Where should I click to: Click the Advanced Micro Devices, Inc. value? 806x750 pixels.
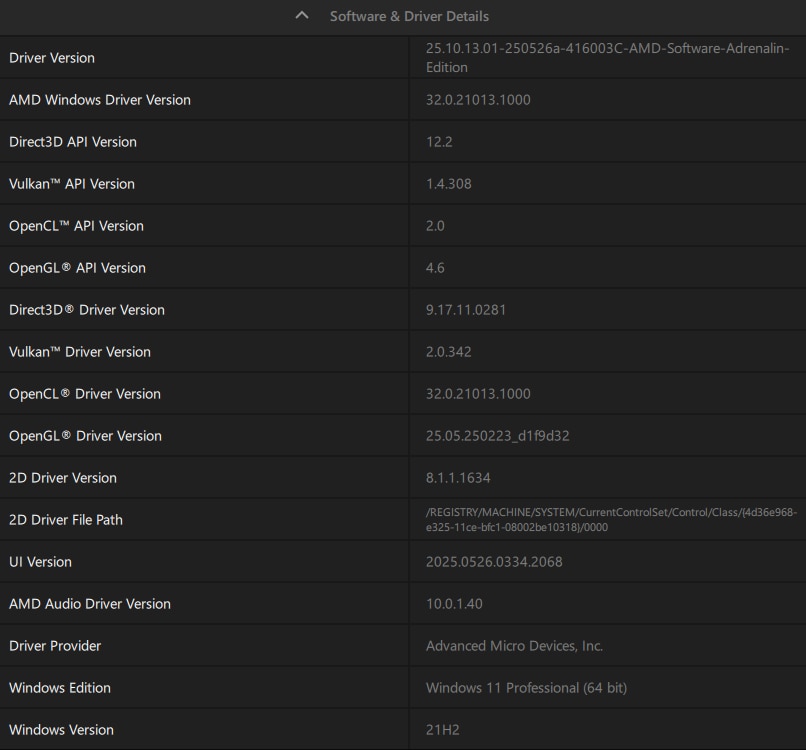tap(514, 646)
